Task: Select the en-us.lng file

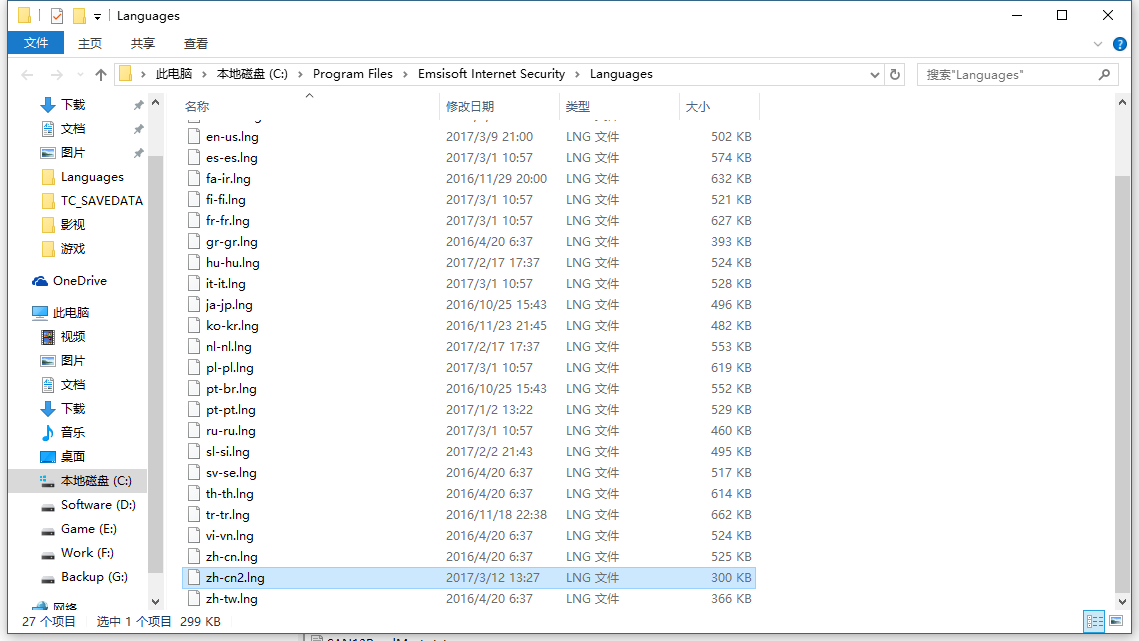Action: 232,137
